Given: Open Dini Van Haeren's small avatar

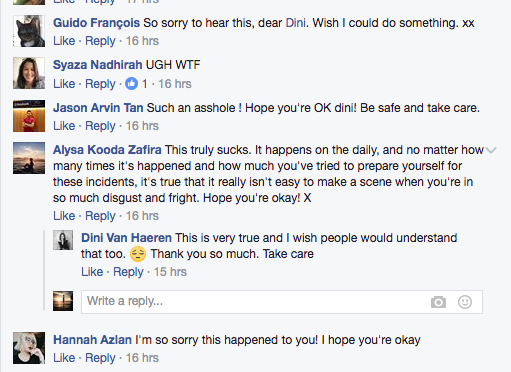Looking at the screenshot, I should click(x=63, y=240).
